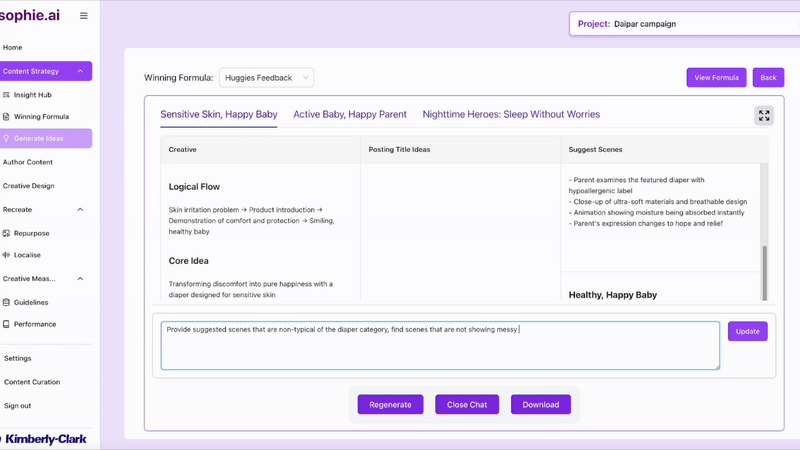Collapse the Recreate section chevron
The image size is (800, 450).
(x=80, y=210)
